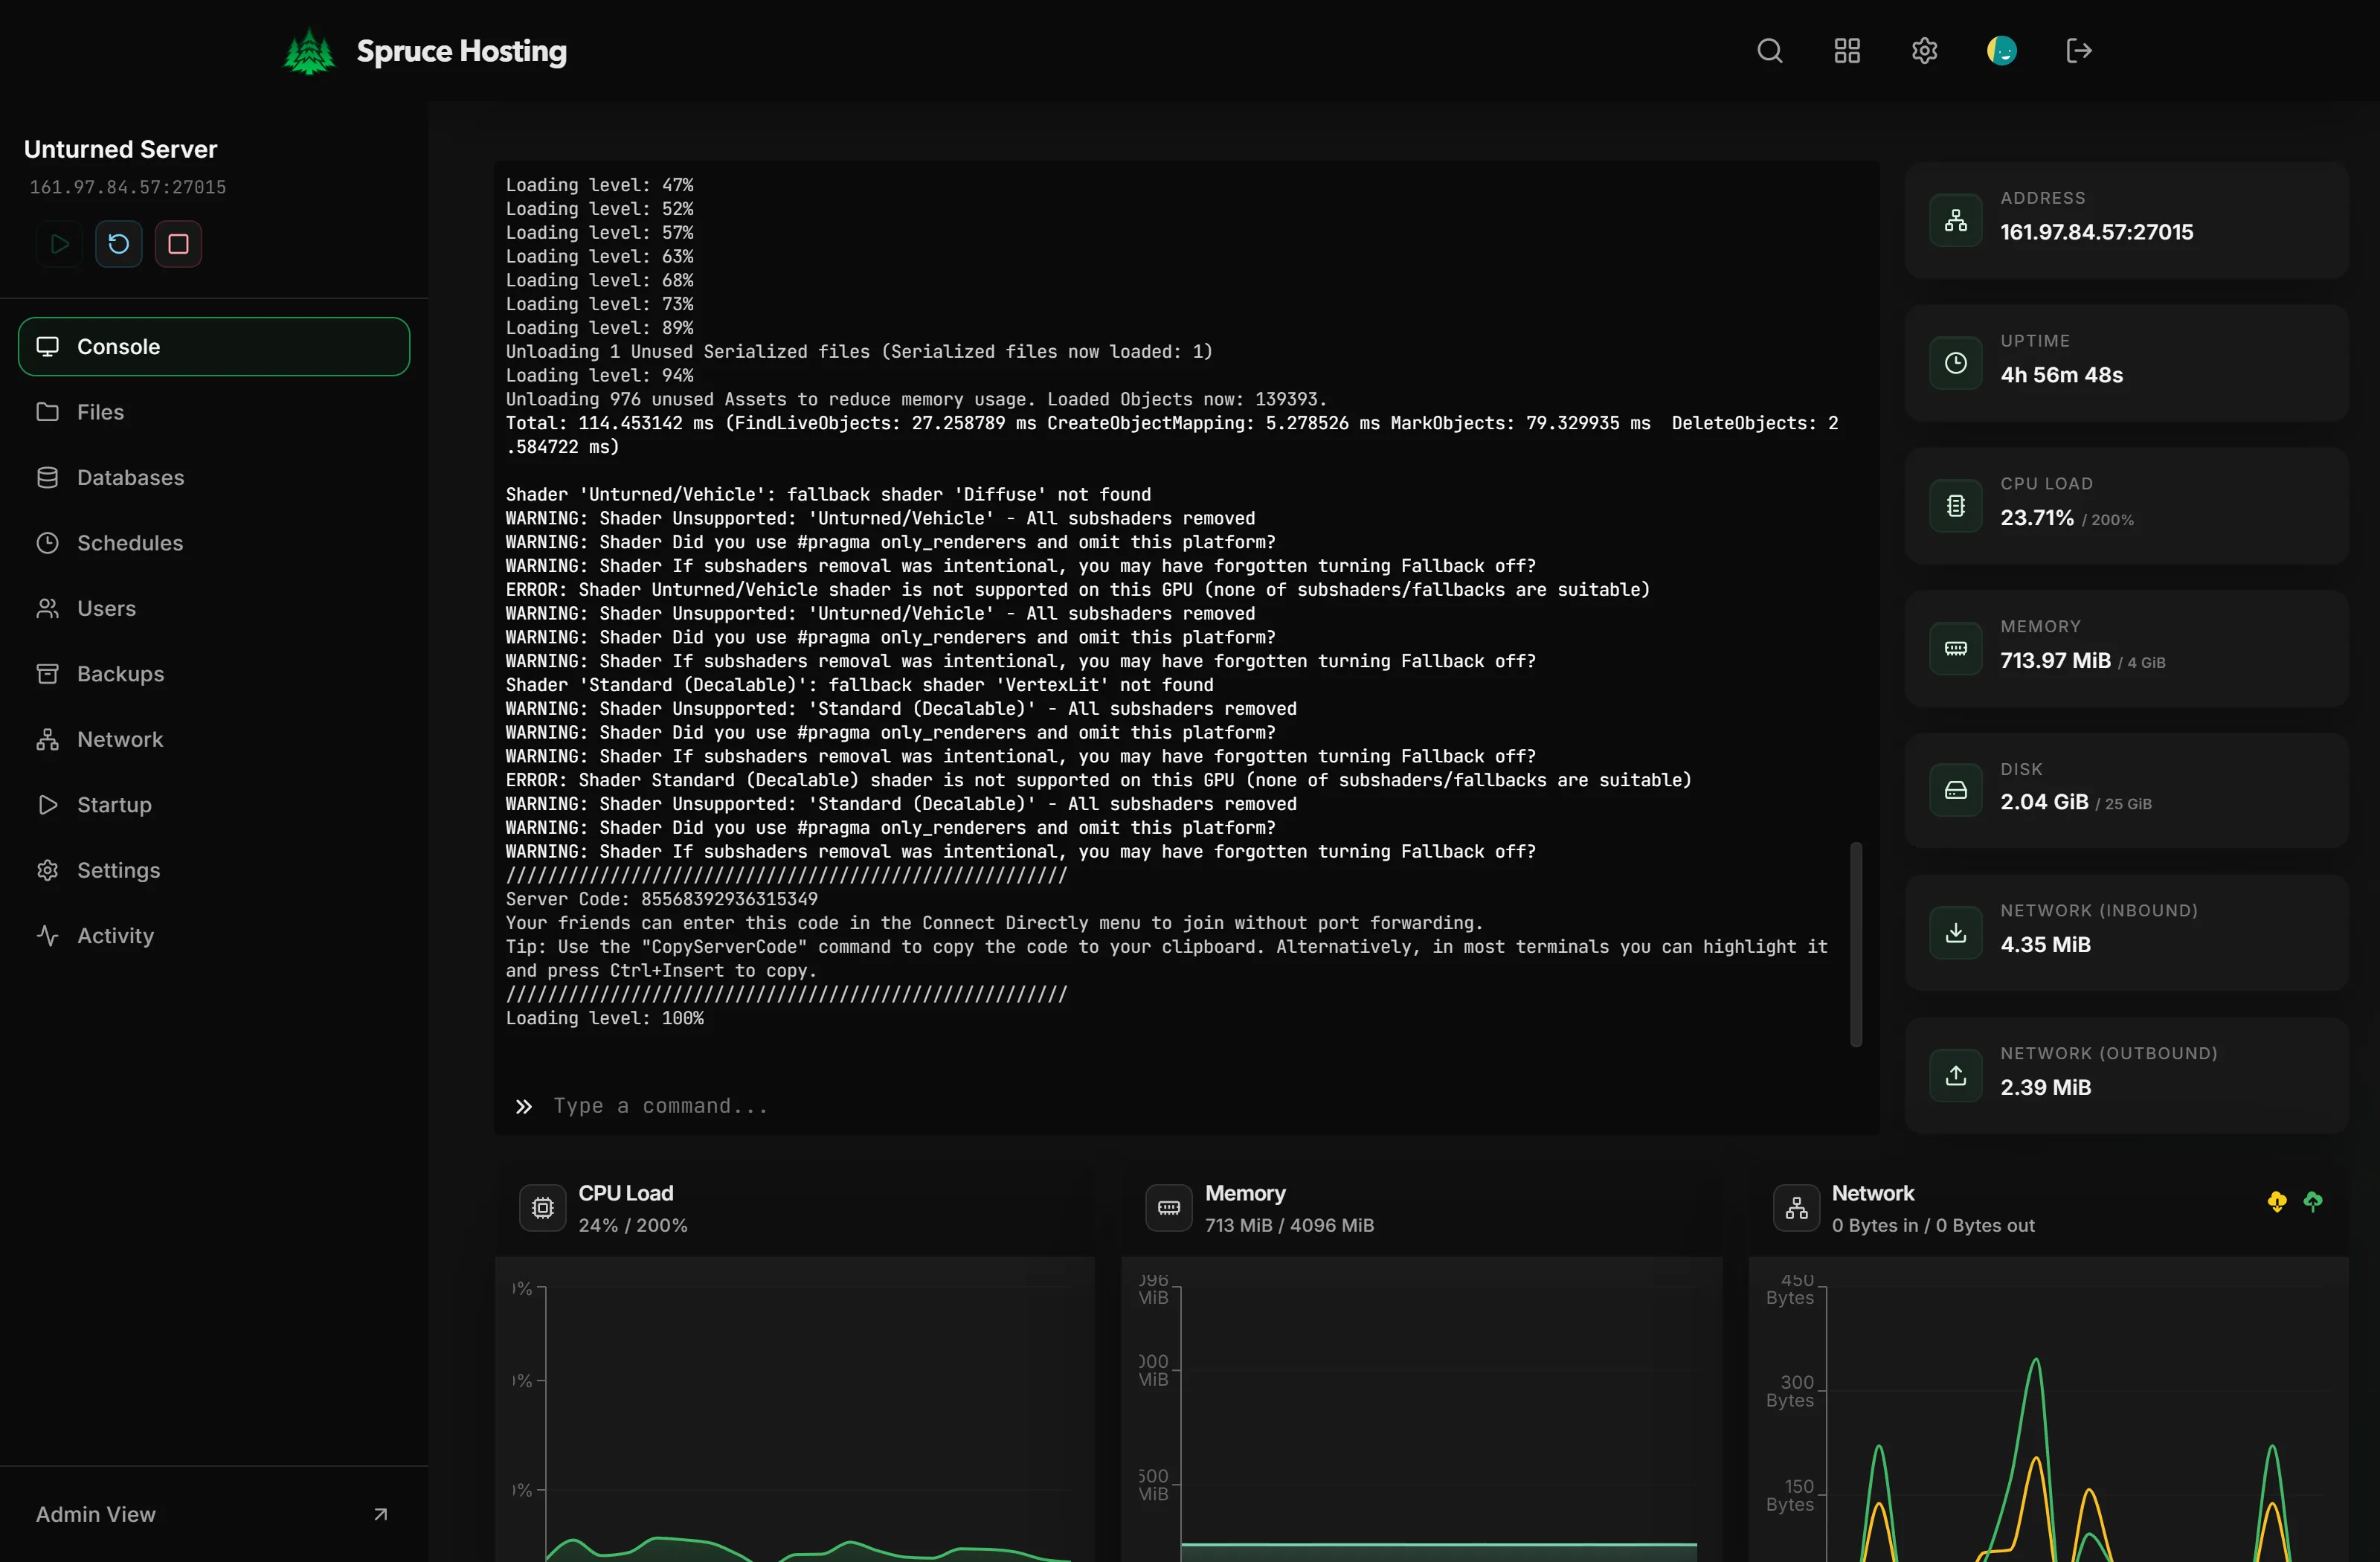Viewport: 2380px width, 1562px height.
Task: Click the yellow inbound cloud legend icon
Action: pos(2277,1202)
